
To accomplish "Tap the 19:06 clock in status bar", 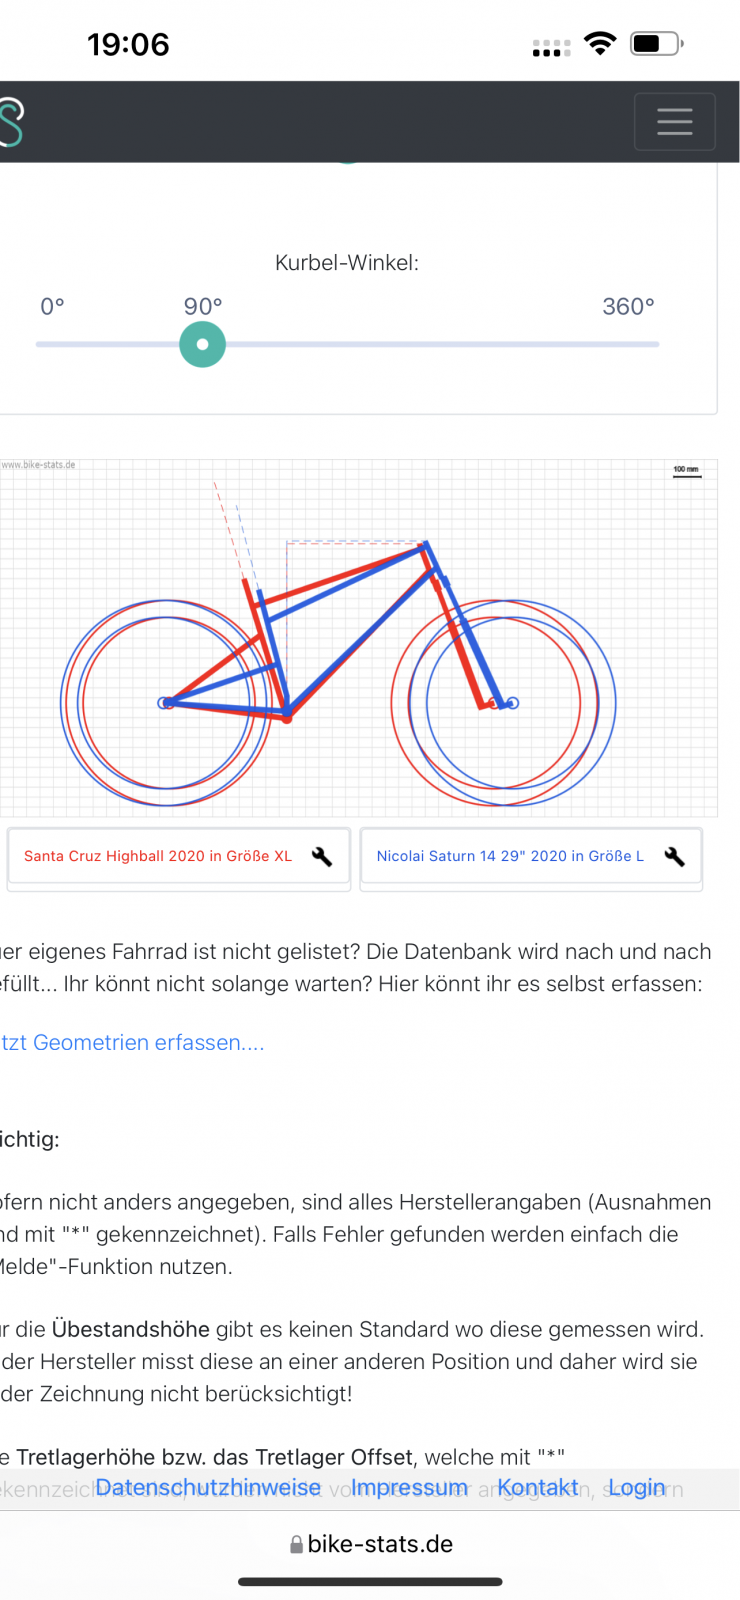I will (x=128, y=44).
